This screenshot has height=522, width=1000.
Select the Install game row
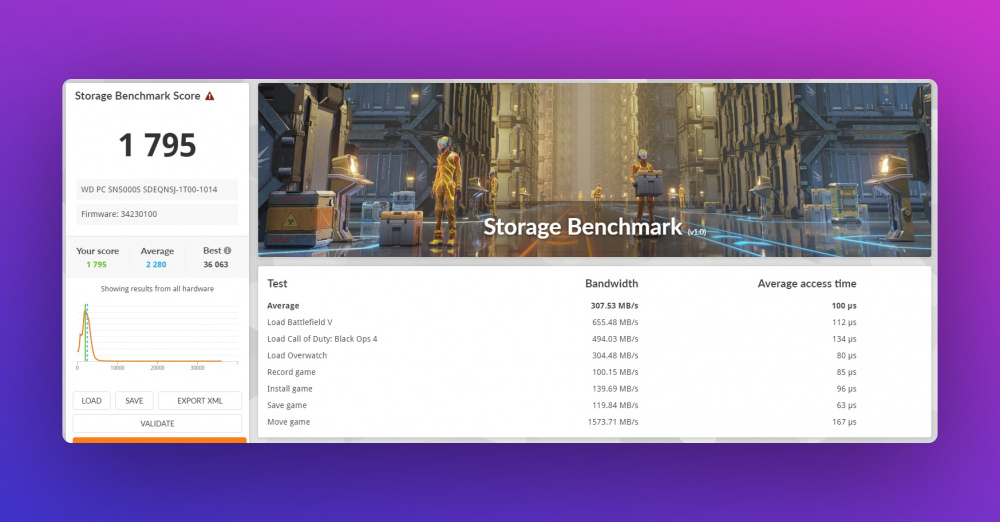(x=562, y=389)
